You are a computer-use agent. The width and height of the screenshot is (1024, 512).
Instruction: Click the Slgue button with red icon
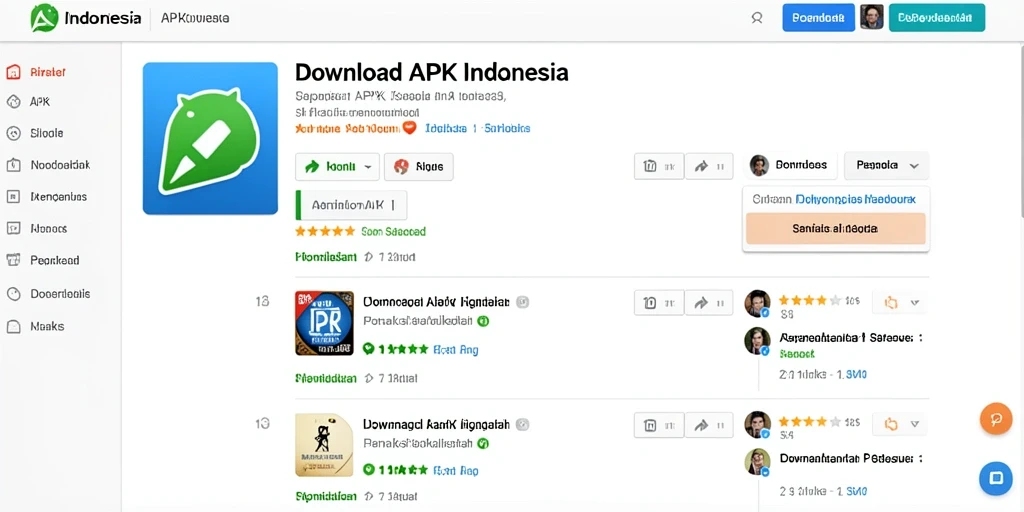pyautogui.click(x=419, y=167)
